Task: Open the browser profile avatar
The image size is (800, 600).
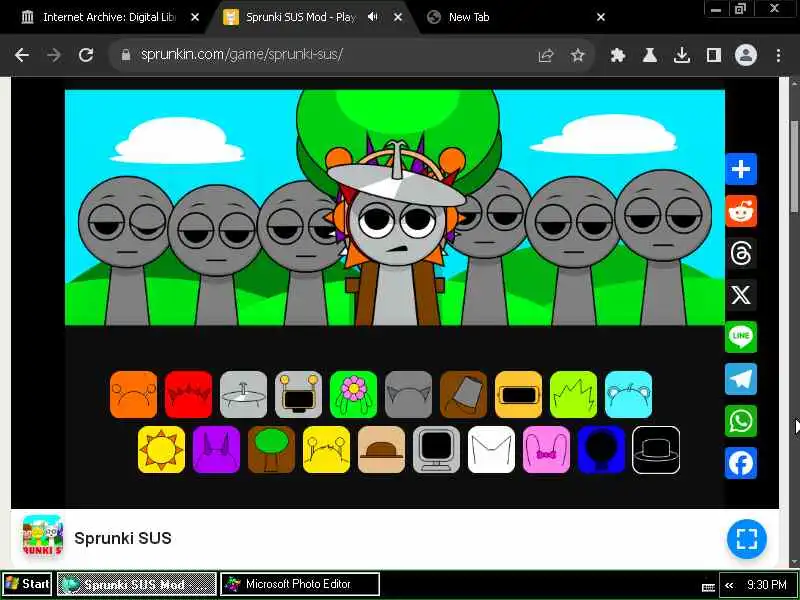Action: (745, 55)
